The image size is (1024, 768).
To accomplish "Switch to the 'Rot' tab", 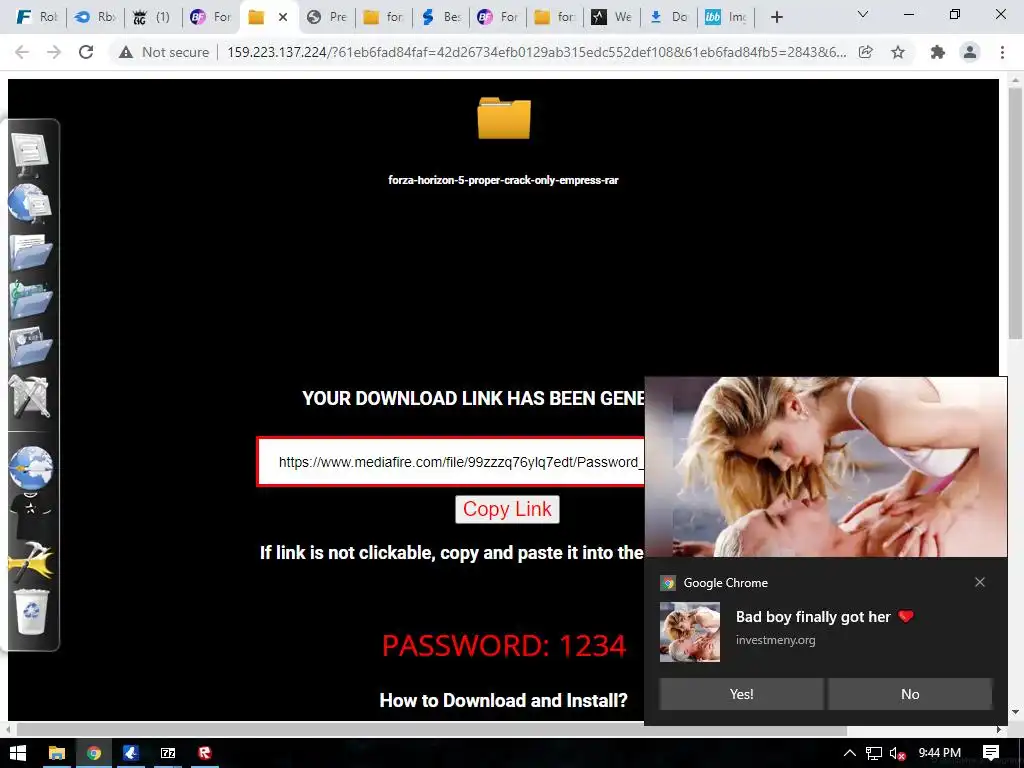I will click(x=36, y=17).
